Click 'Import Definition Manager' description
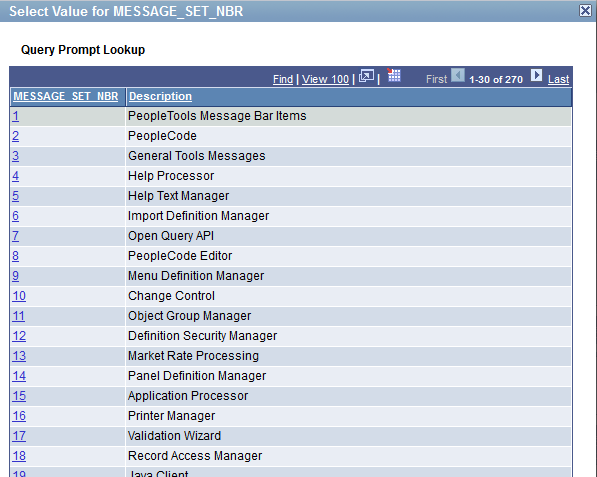The width and height of the screenshot is (597, 477). click(x=198, y=216)
